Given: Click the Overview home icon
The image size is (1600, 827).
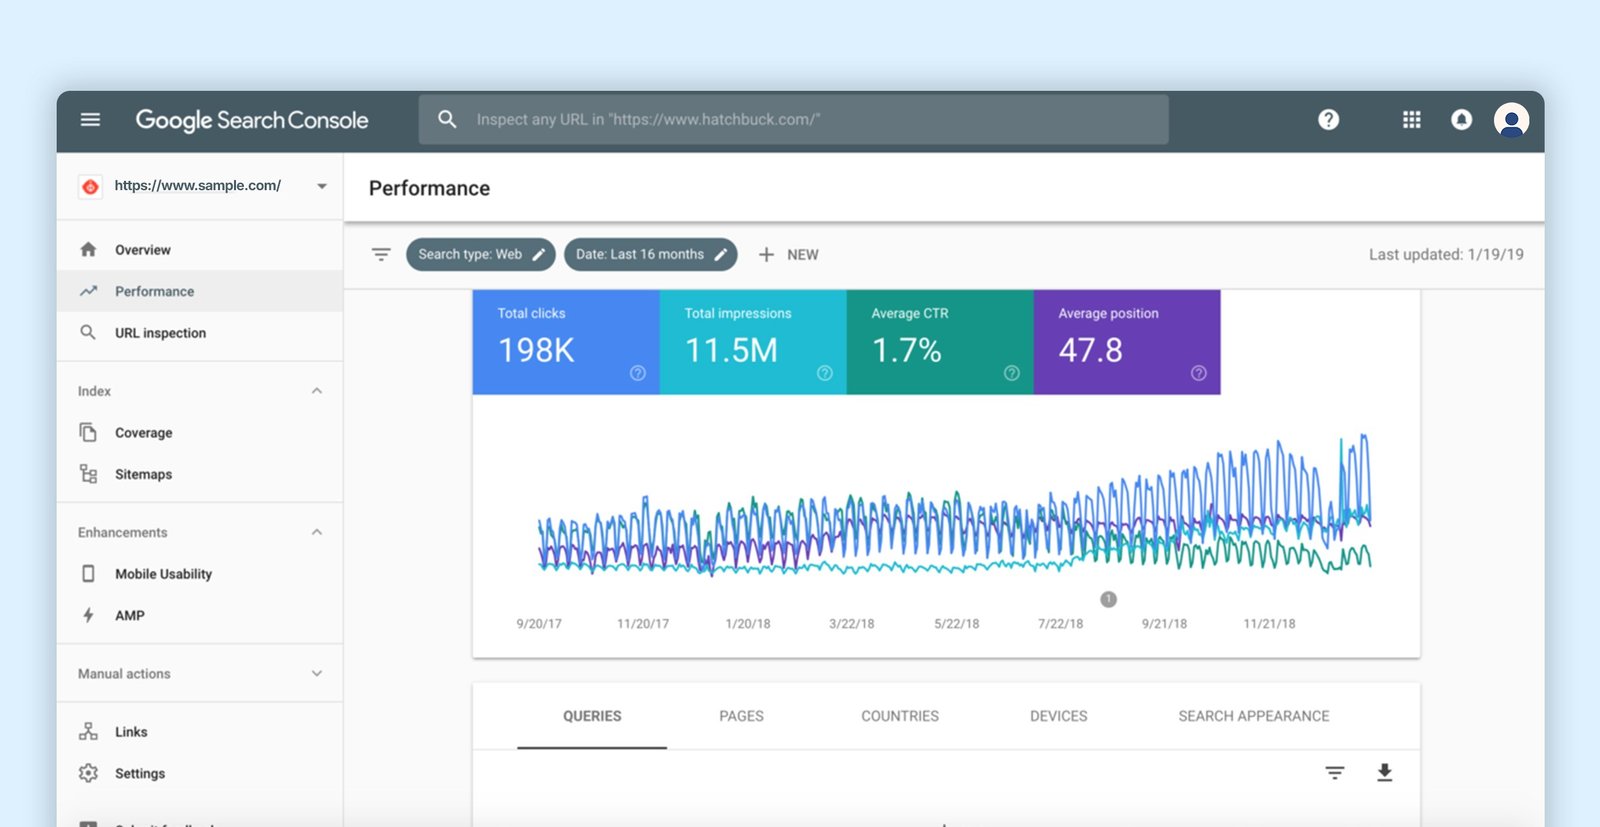Looking at the screenshot, I should pyautogui.click(x=88, y=249).
